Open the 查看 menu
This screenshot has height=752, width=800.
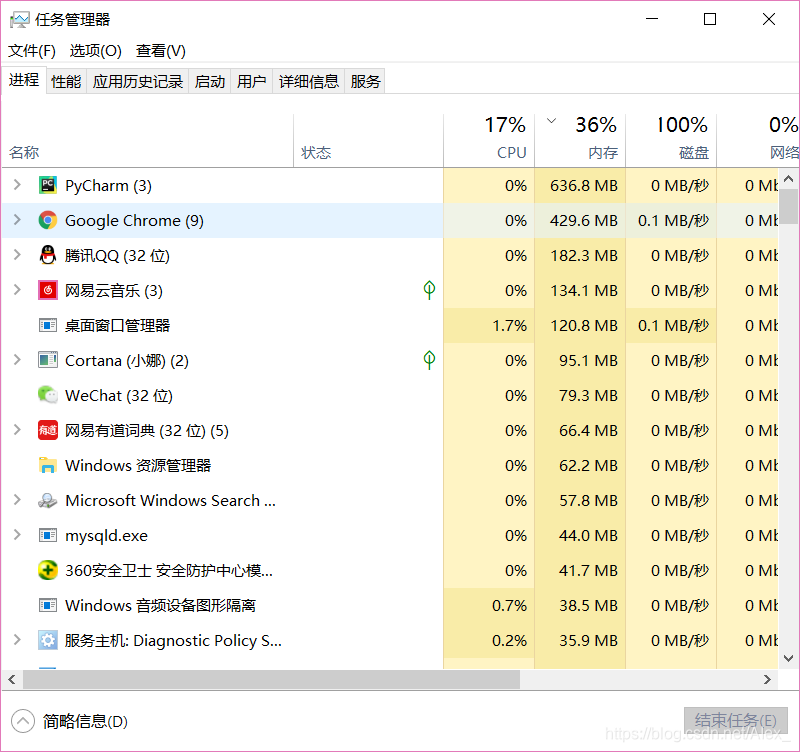pyautogui.click(x=160, y=50)
